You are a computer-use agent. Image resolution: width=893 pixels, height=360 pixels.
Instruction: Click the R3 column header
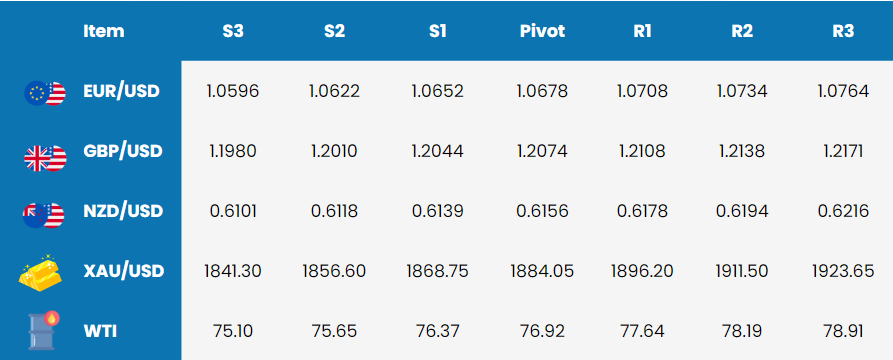coord(843,31)
